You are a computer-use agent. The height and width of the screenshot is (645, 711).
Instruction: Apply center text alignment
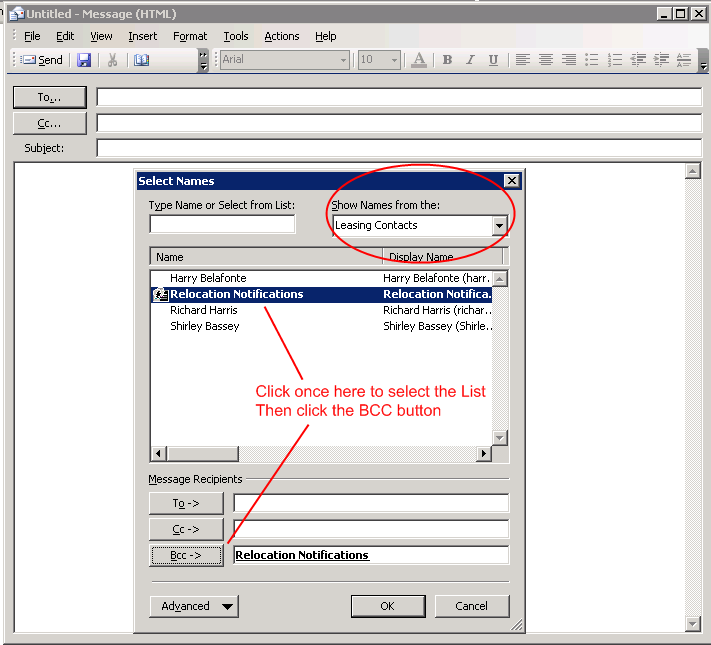point(546,60)
